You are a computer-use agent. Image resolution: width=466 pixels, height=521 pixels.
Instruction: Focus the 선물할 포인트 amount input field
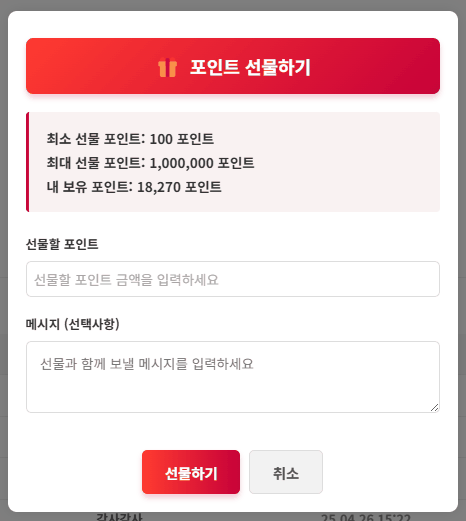[233, 279]
